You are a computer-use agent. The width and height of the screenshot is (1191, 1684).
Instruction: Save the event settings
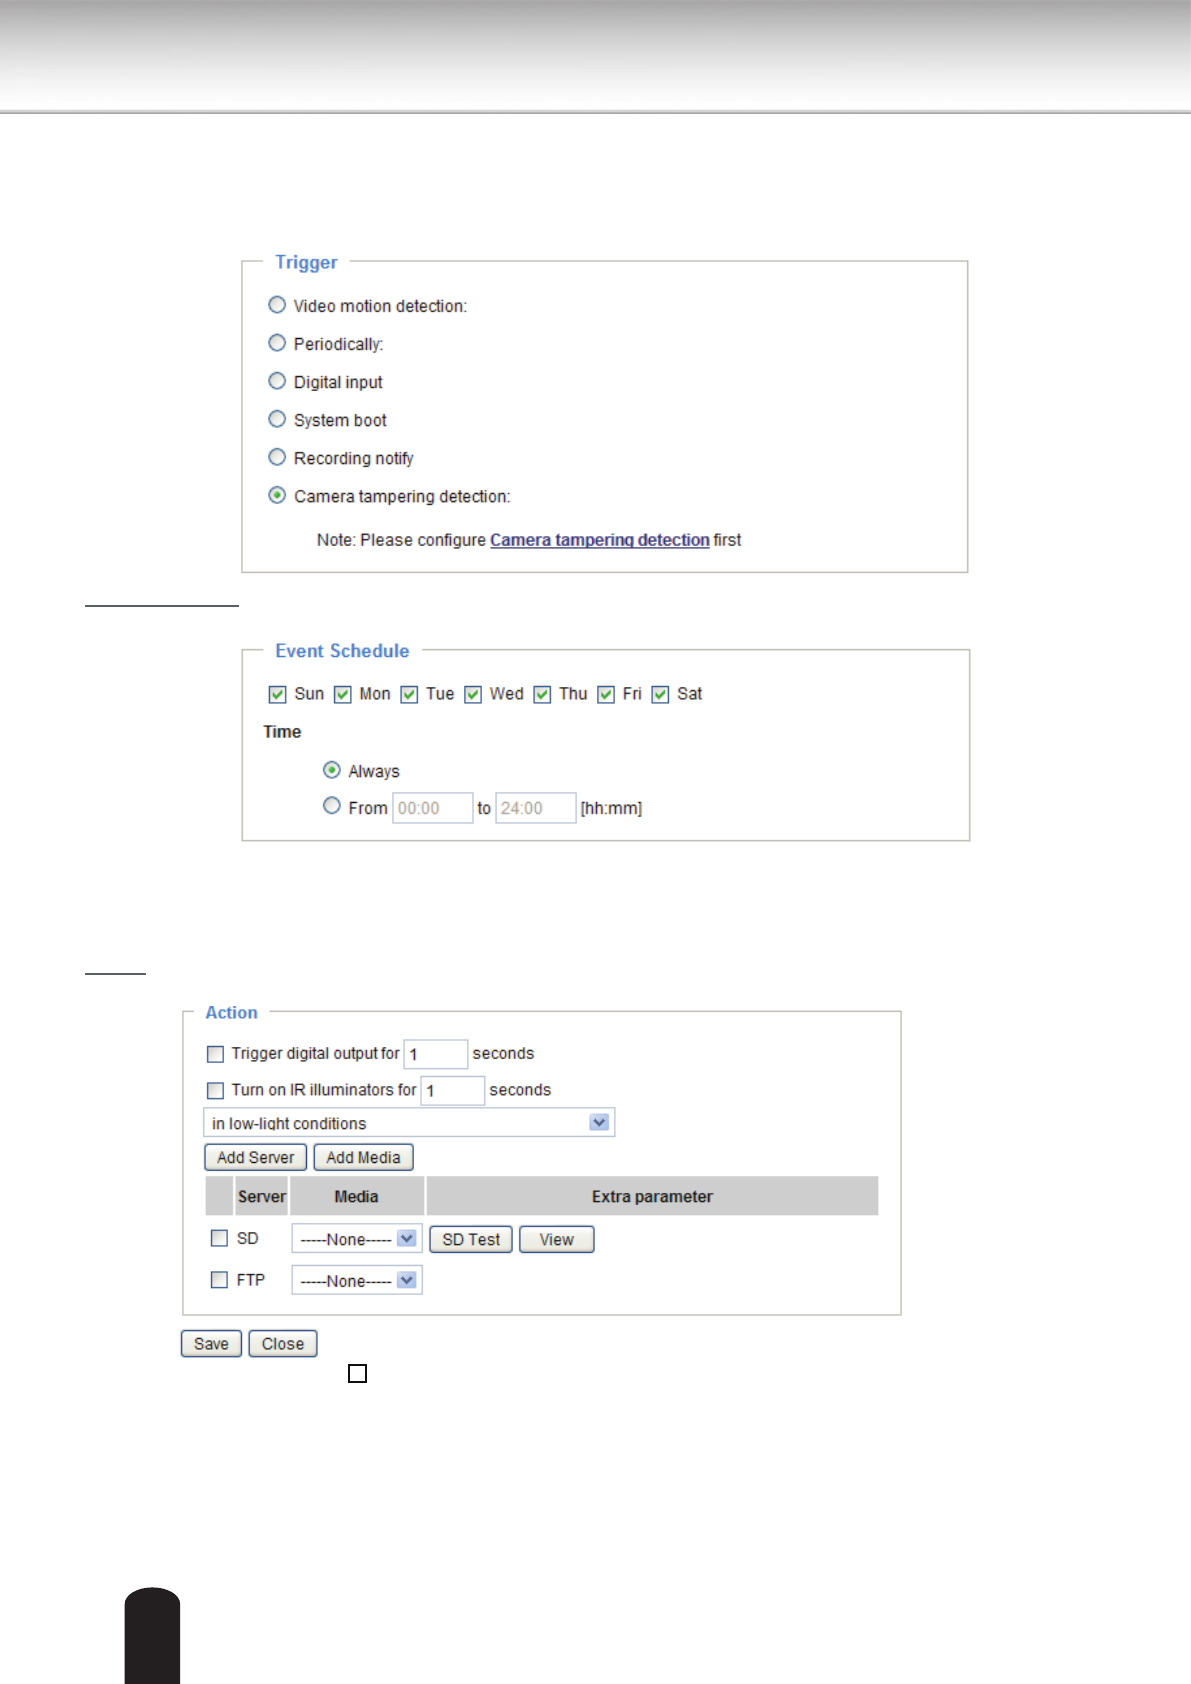(211, 1344)
